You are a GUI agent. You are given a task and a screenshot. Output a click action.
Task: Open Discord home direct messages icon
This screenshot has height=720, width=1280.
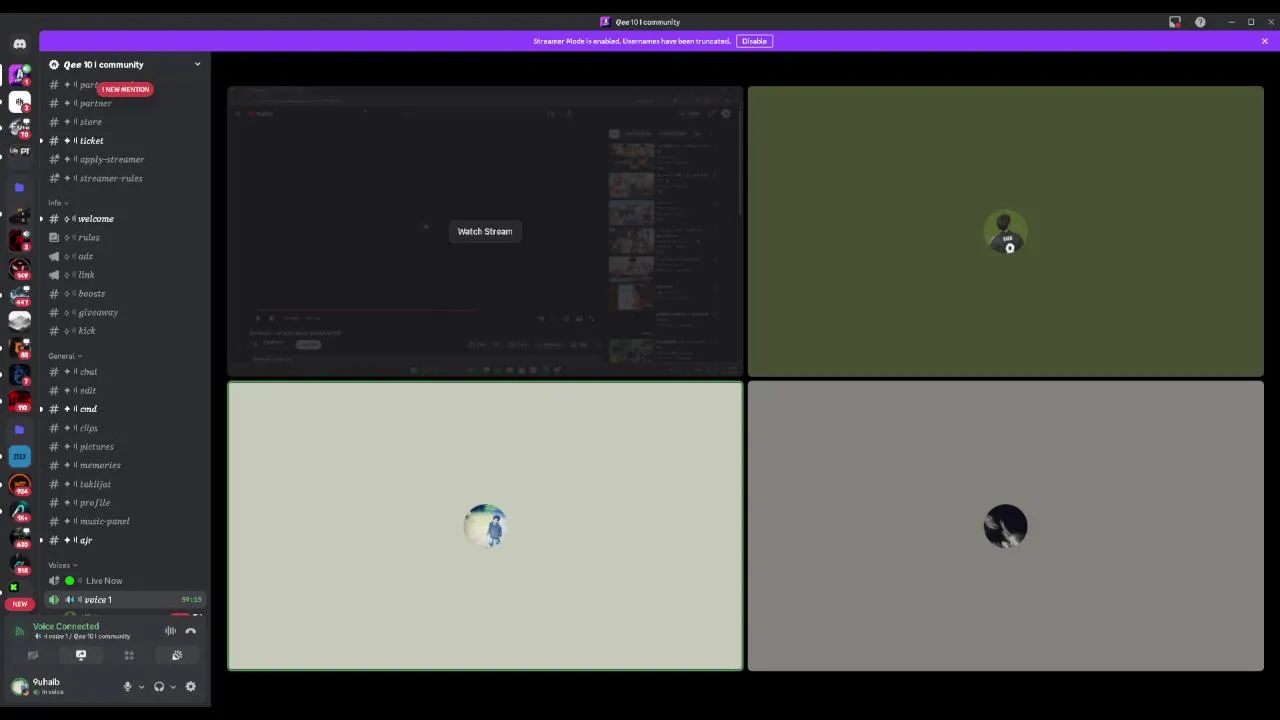19,44
